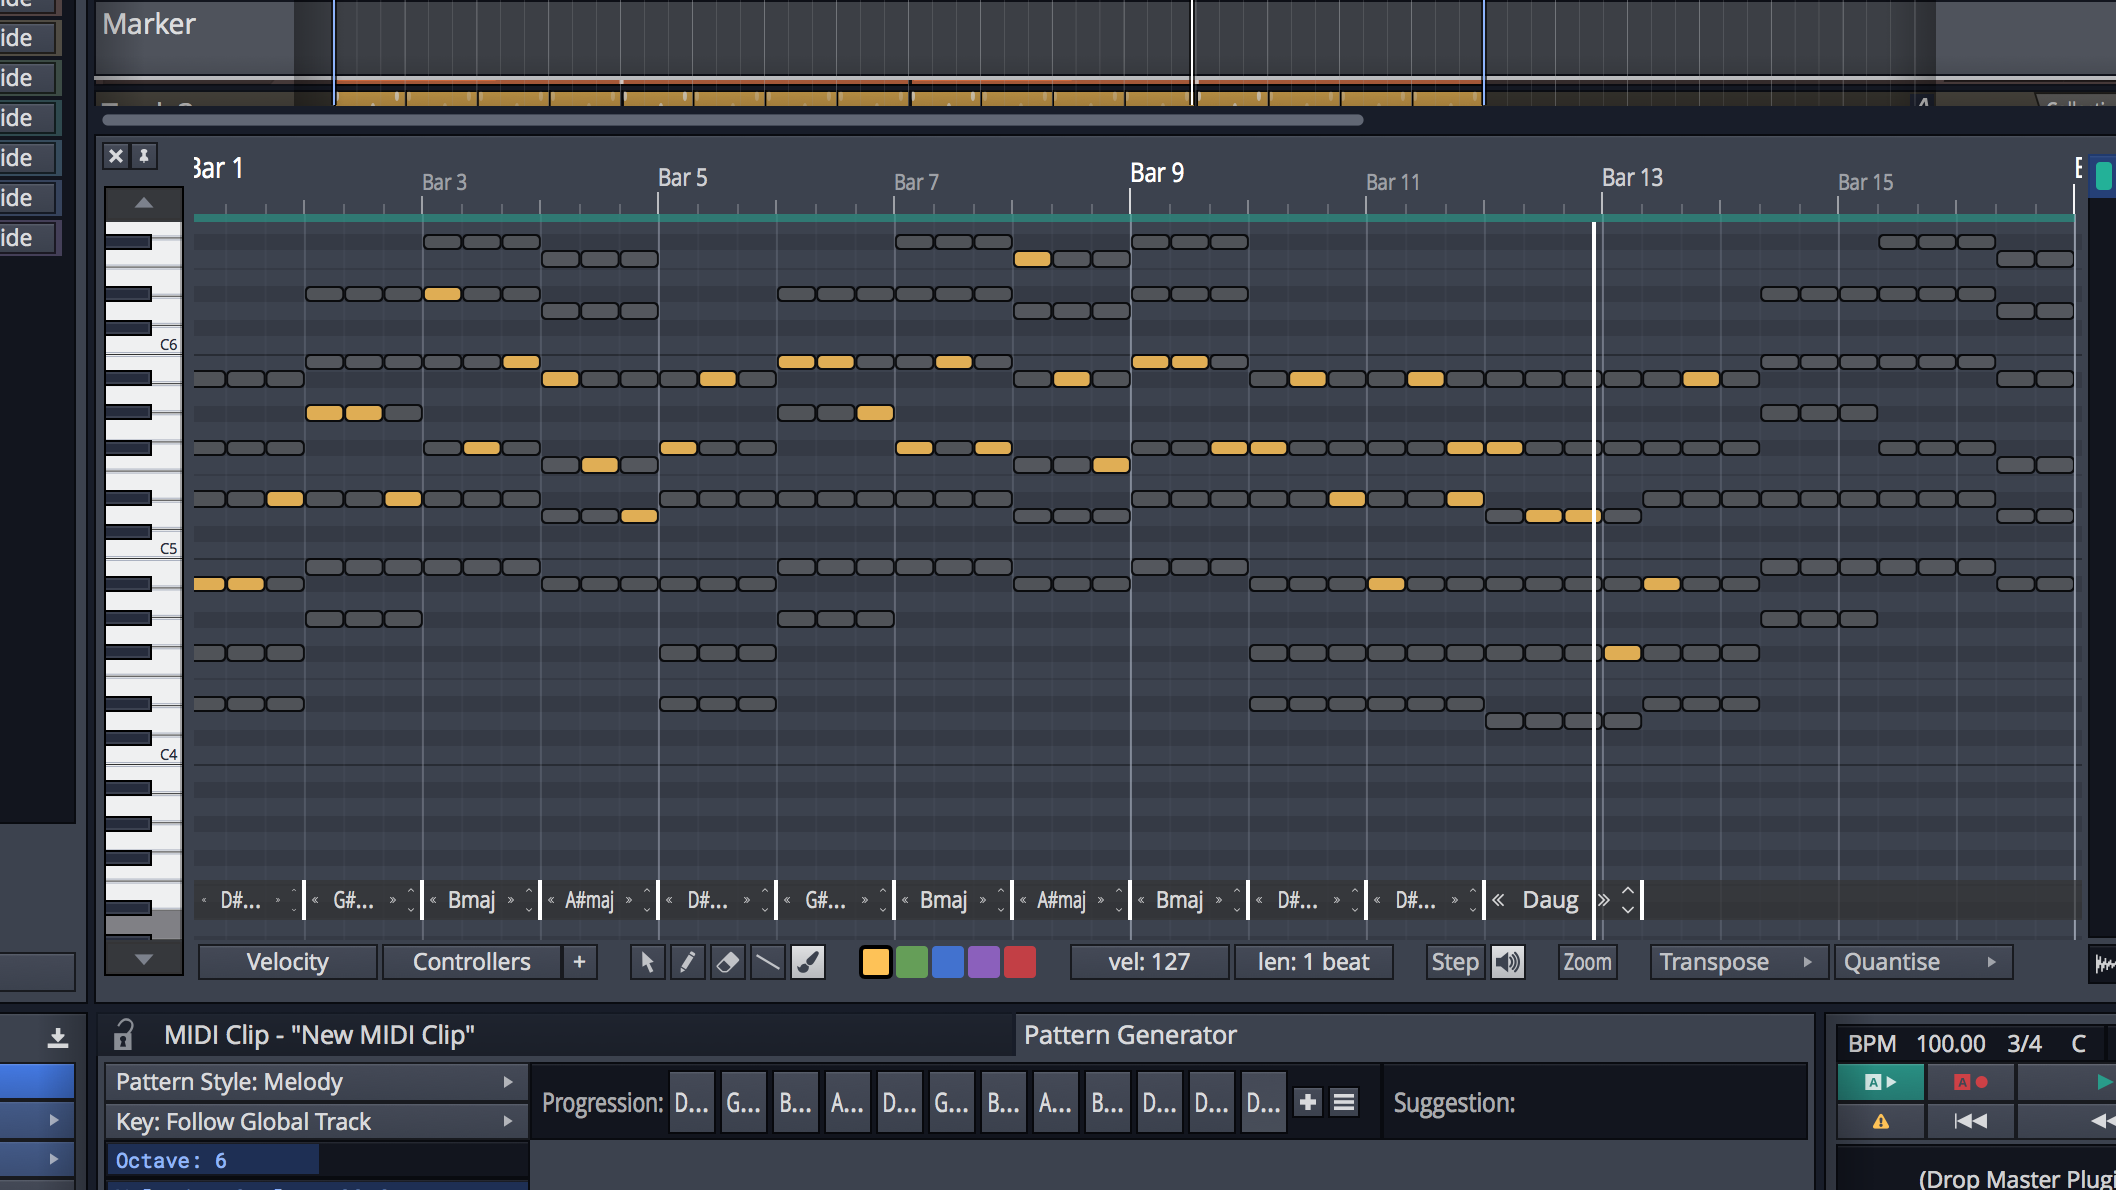Toggle the green automation read button
The image size is (2116, 1190).
pyautogui.click(x=1880, y=1082)
